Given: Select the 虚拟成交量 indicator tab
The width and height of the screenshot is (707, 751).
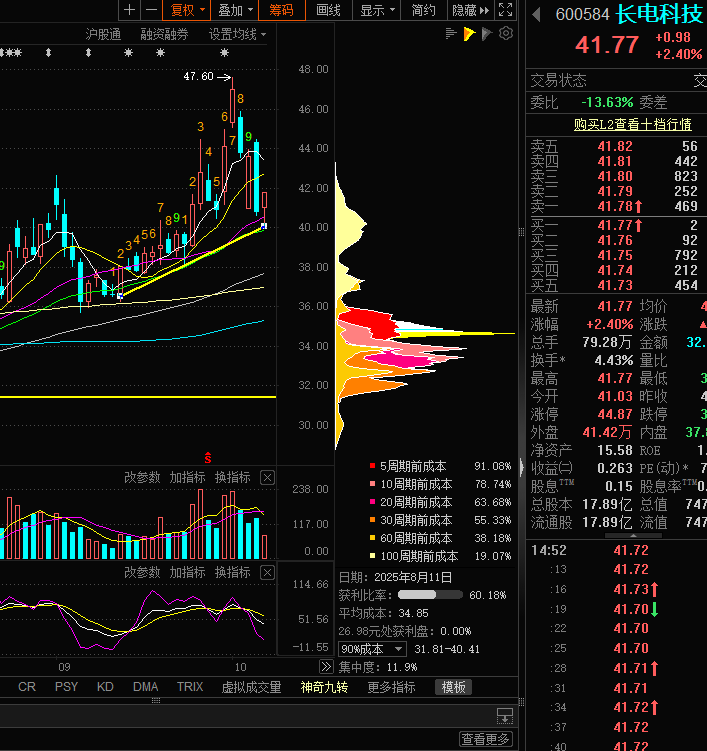Looking at the screenshot, I should point(251,687).
